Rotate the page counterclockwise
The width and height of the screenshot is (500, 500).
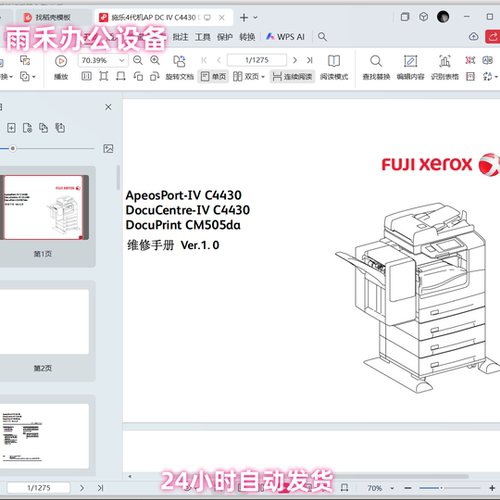138,77
